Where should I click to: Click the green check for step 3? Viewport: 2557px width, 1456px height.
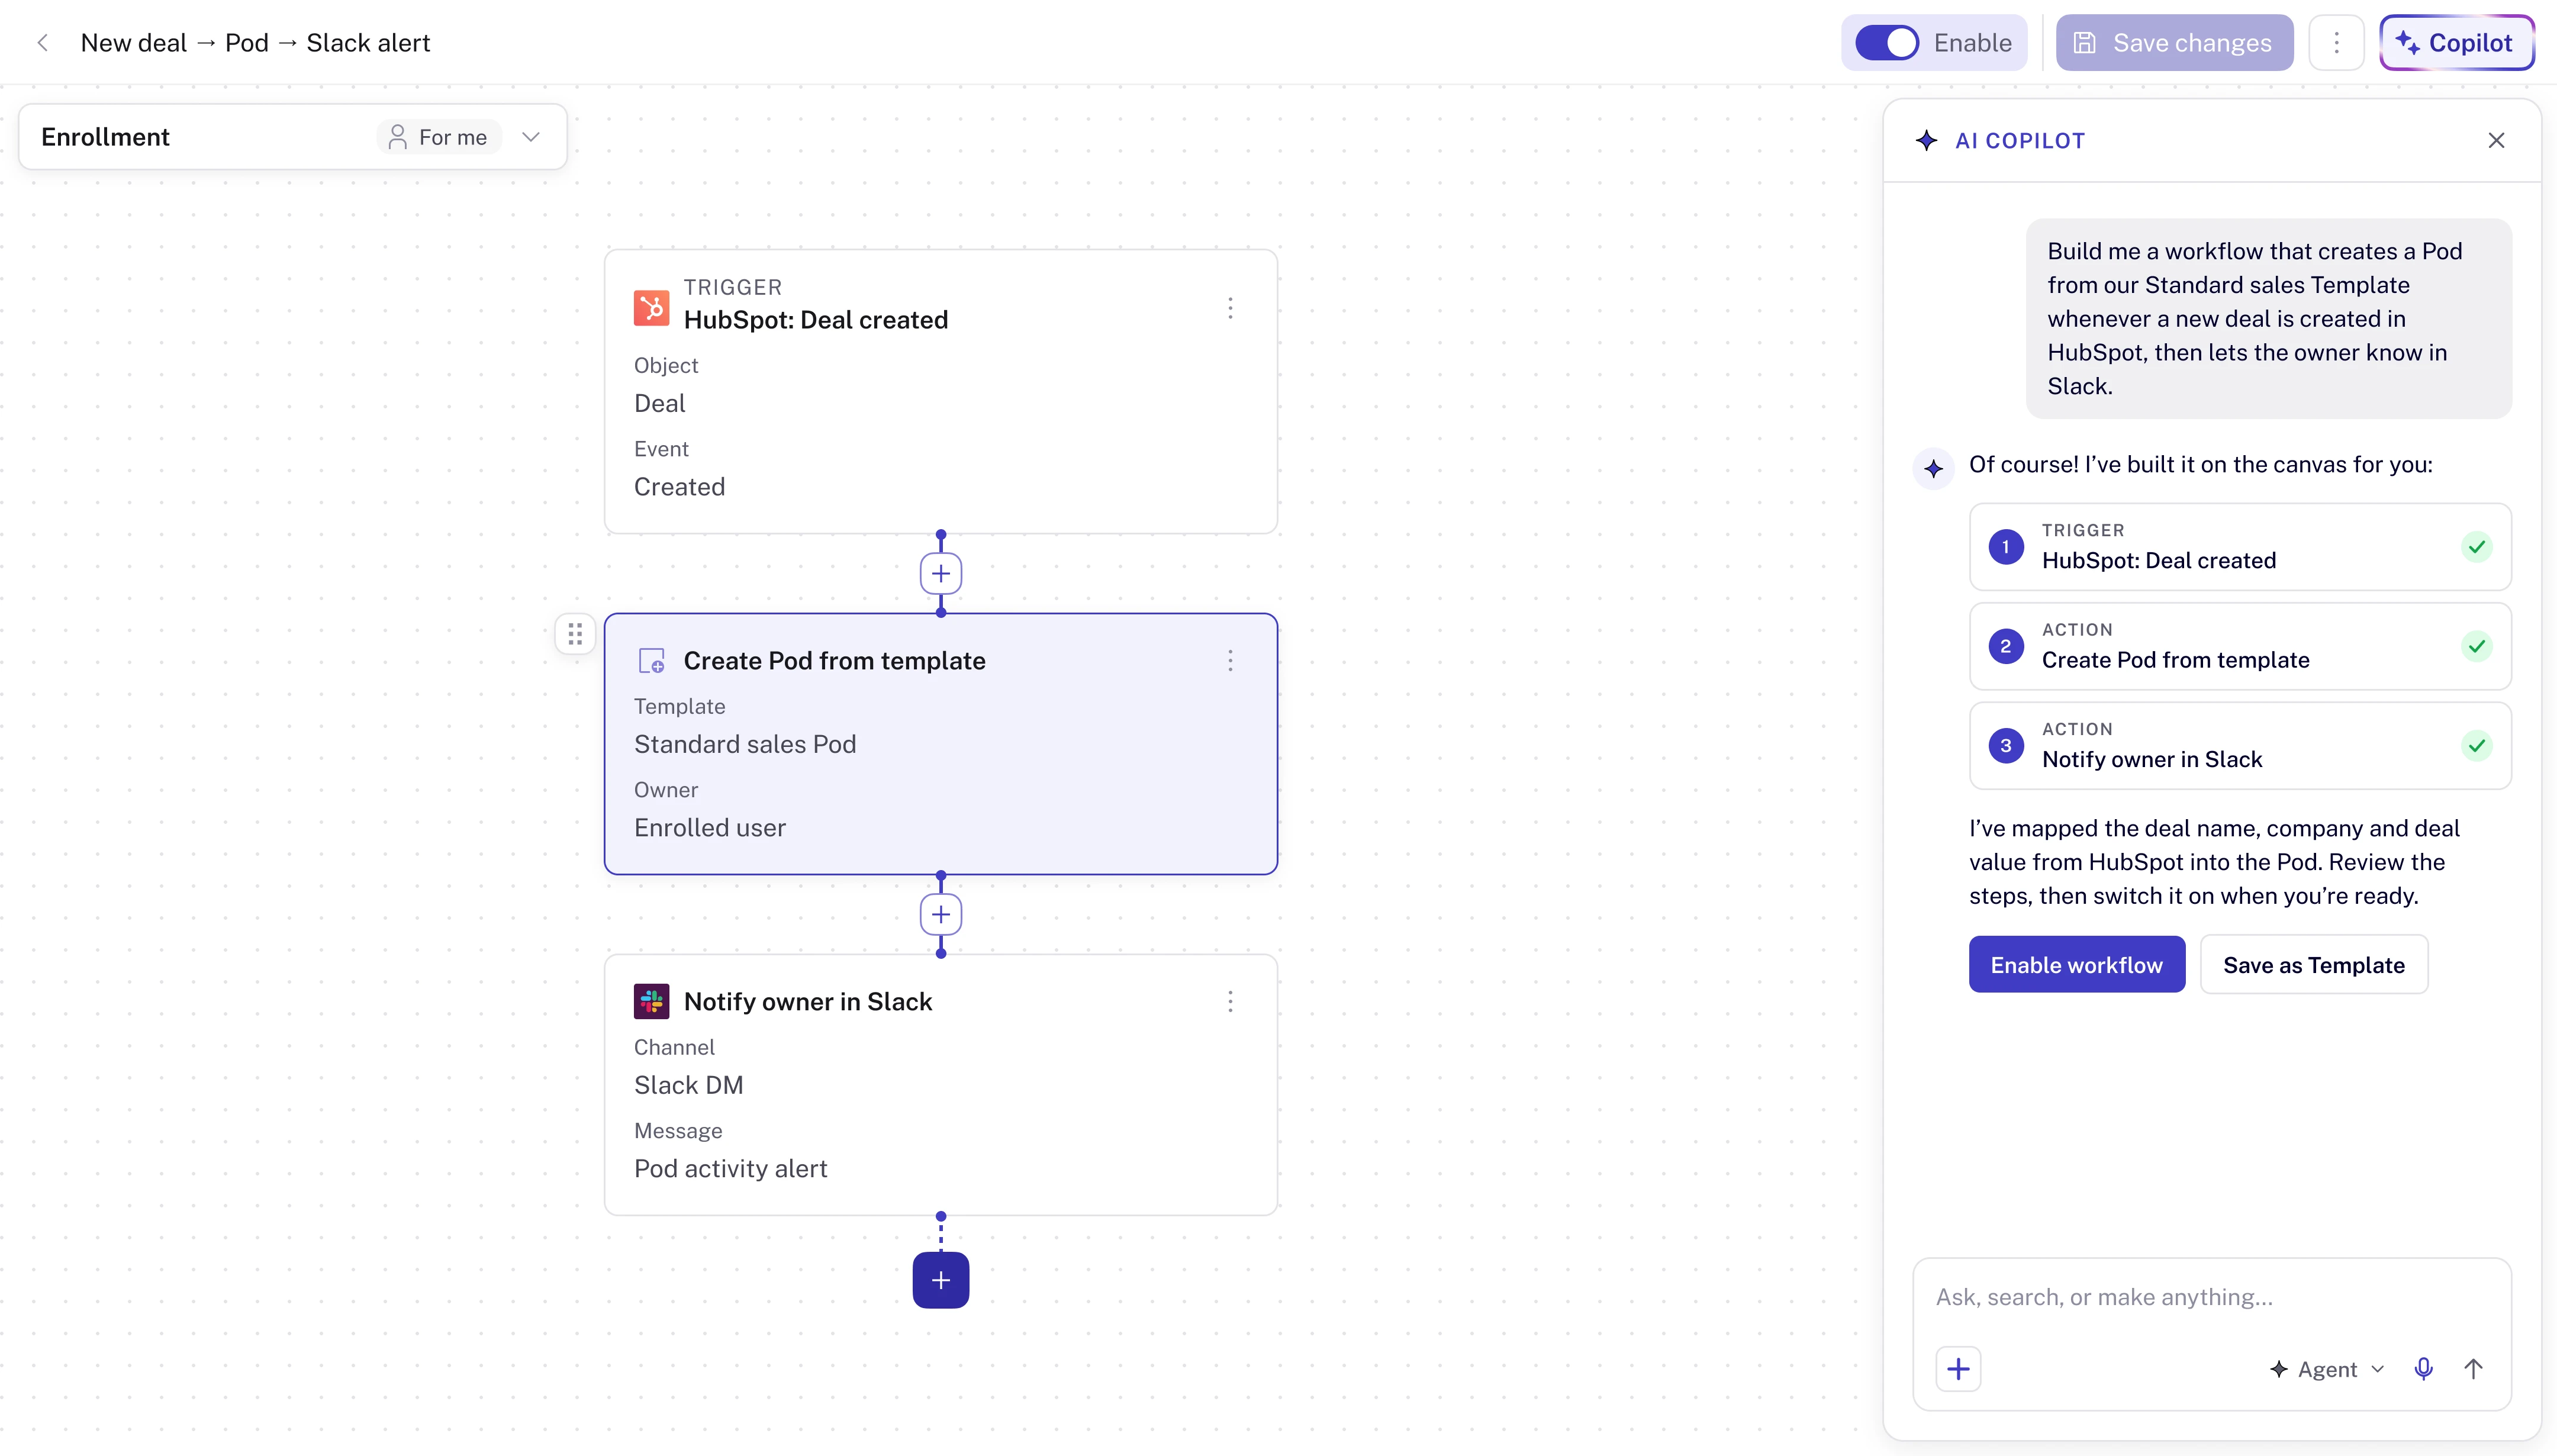click(2476, 746)
